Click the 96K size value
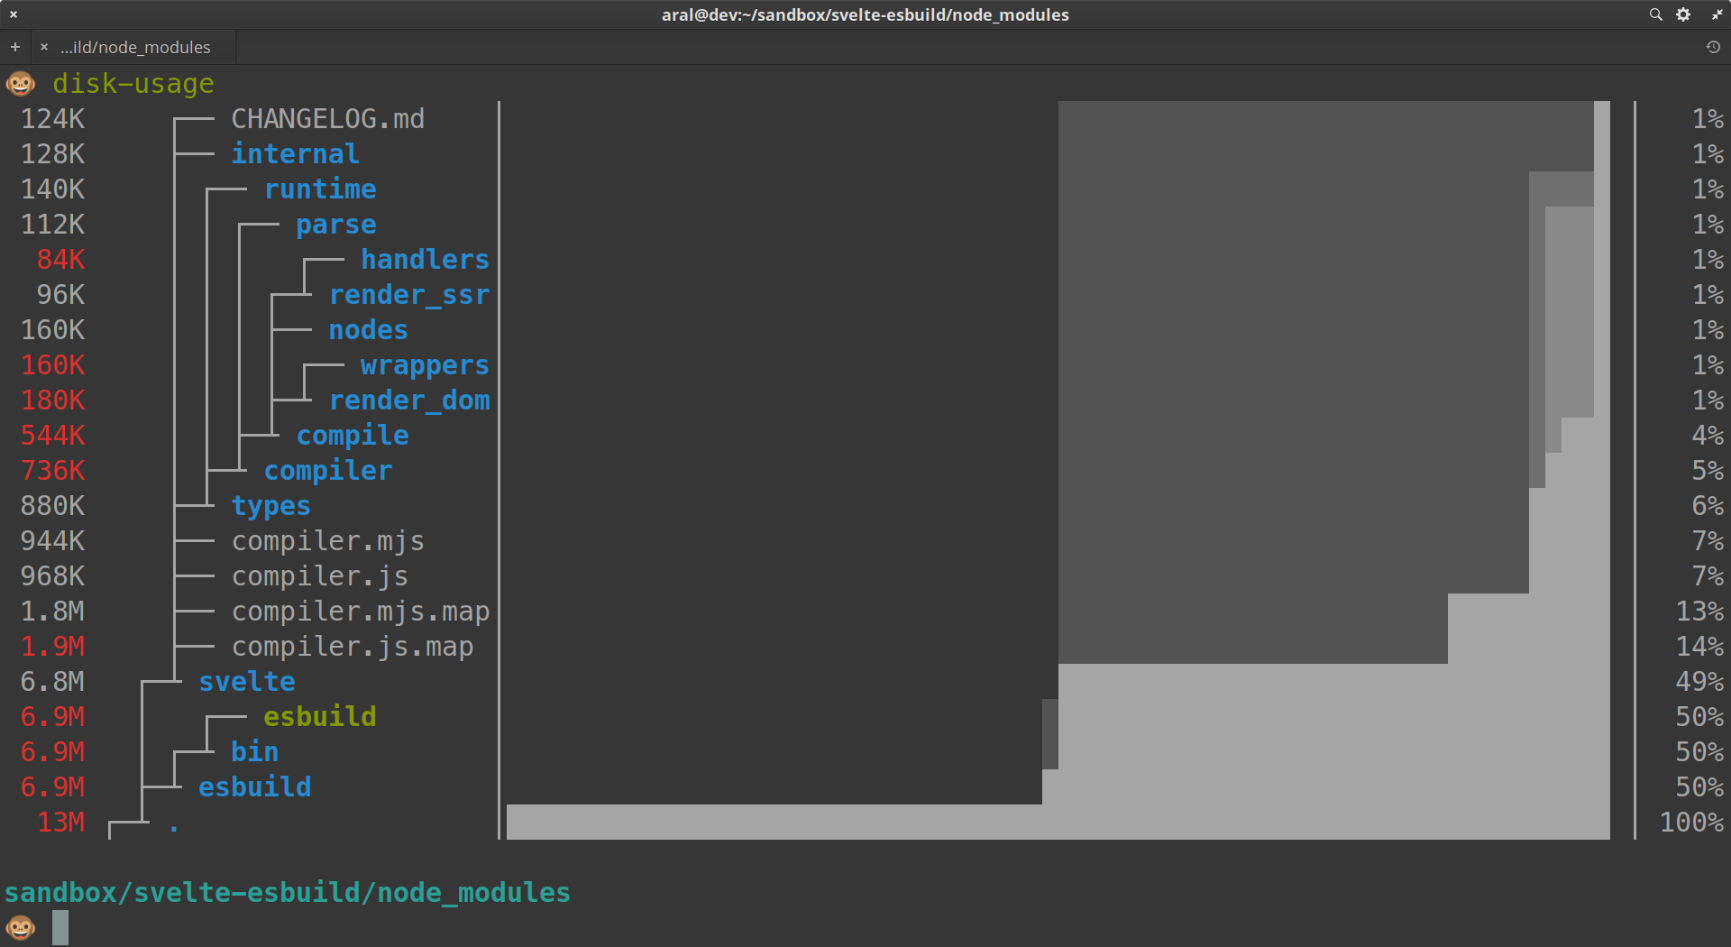1731x947 pixels. 61,295
